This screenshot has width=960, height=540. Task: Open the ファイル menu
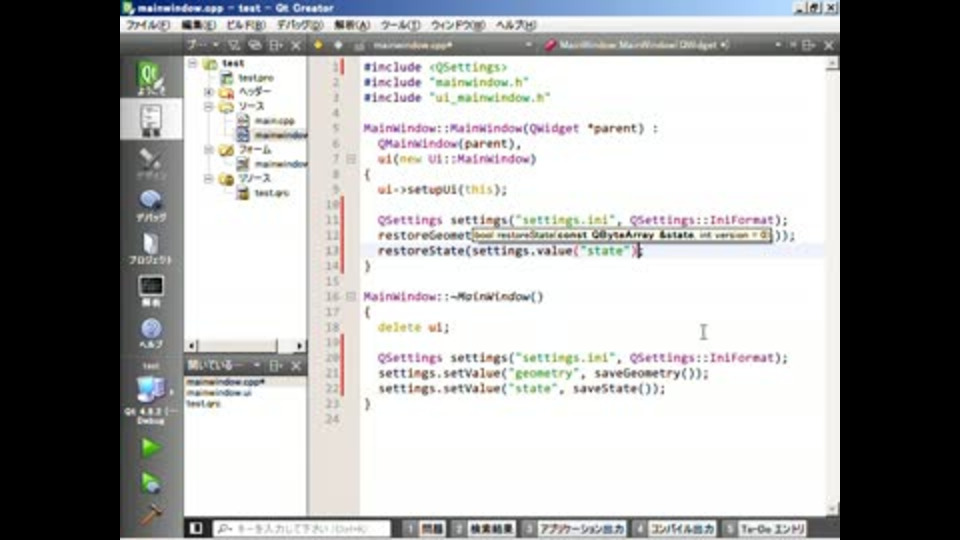point(148,24)
